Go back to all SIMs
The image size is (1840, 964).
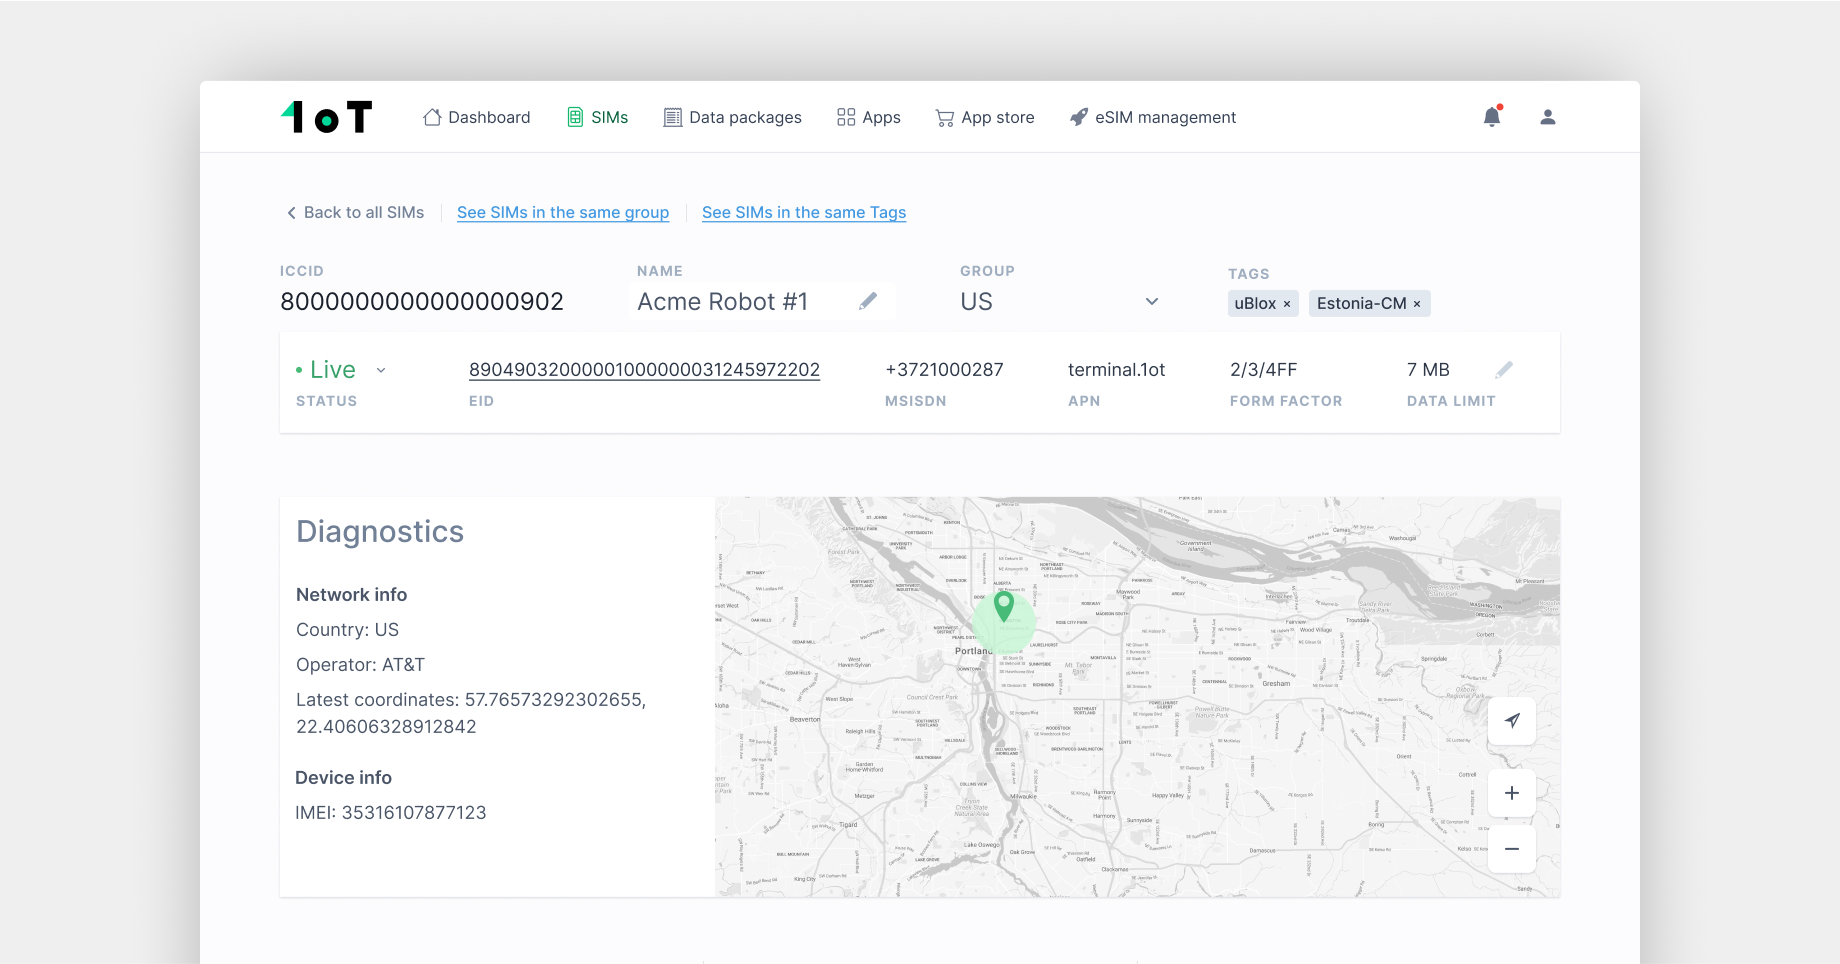[x=355, y=212]
